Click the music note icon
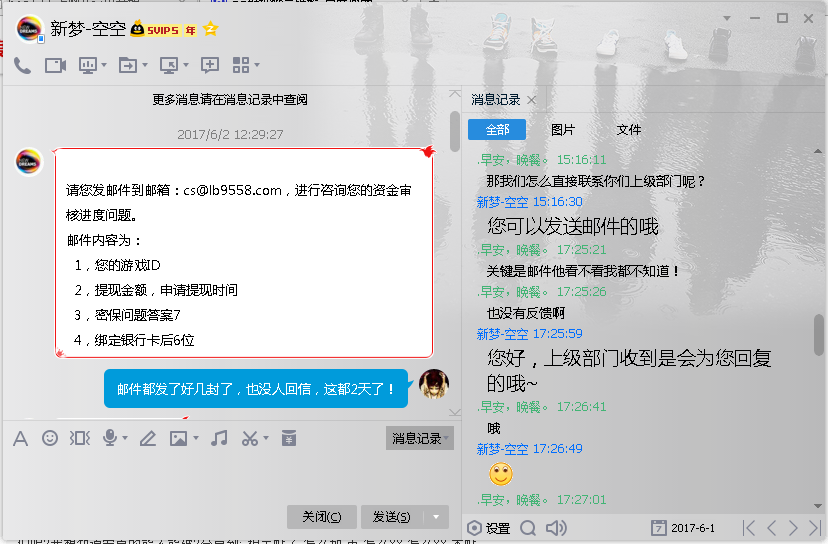Screen dimensions: 828x544 click(219, 438)
